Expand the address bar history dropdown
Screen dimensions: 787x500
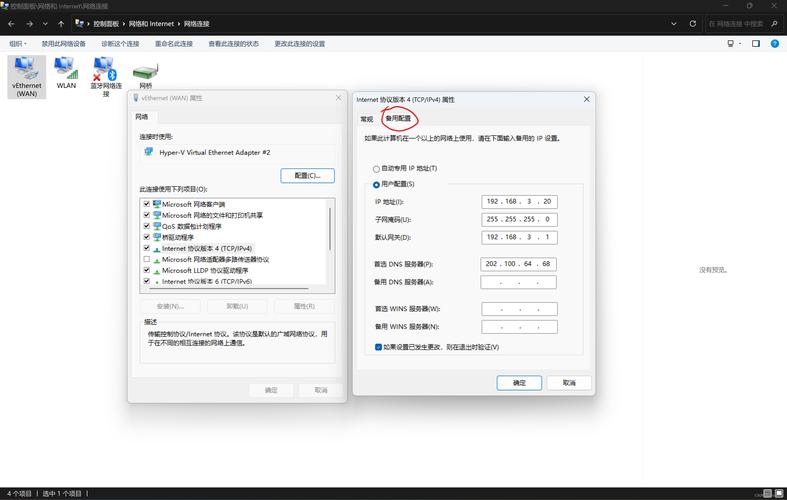click(674, 24)
